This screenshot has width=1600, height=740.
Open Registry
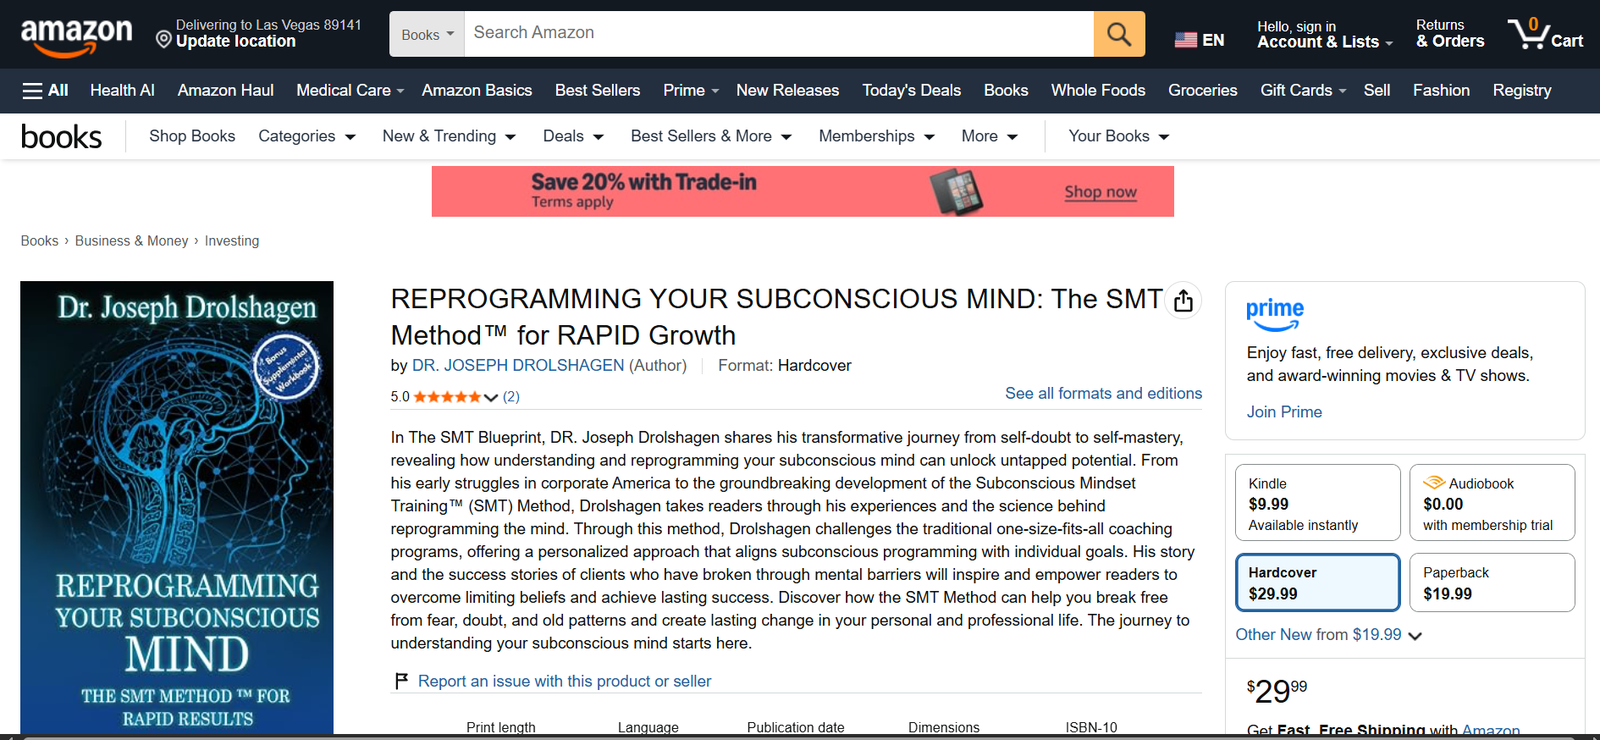coord(1522,90)
